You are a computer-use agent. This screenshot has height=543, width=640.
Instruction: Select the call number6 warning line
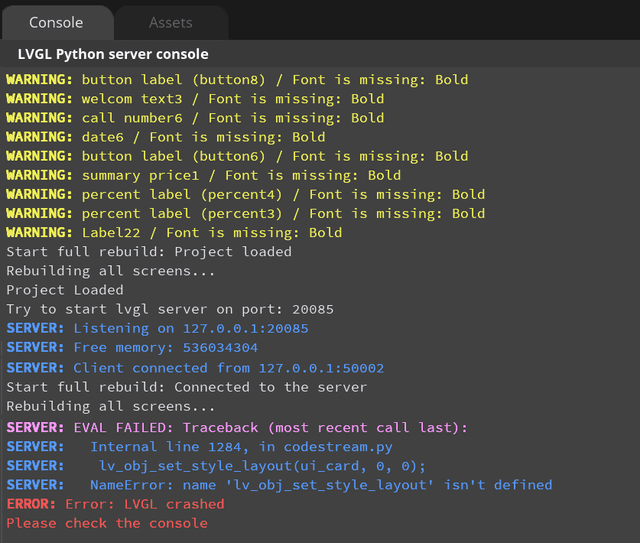(195, 118)
